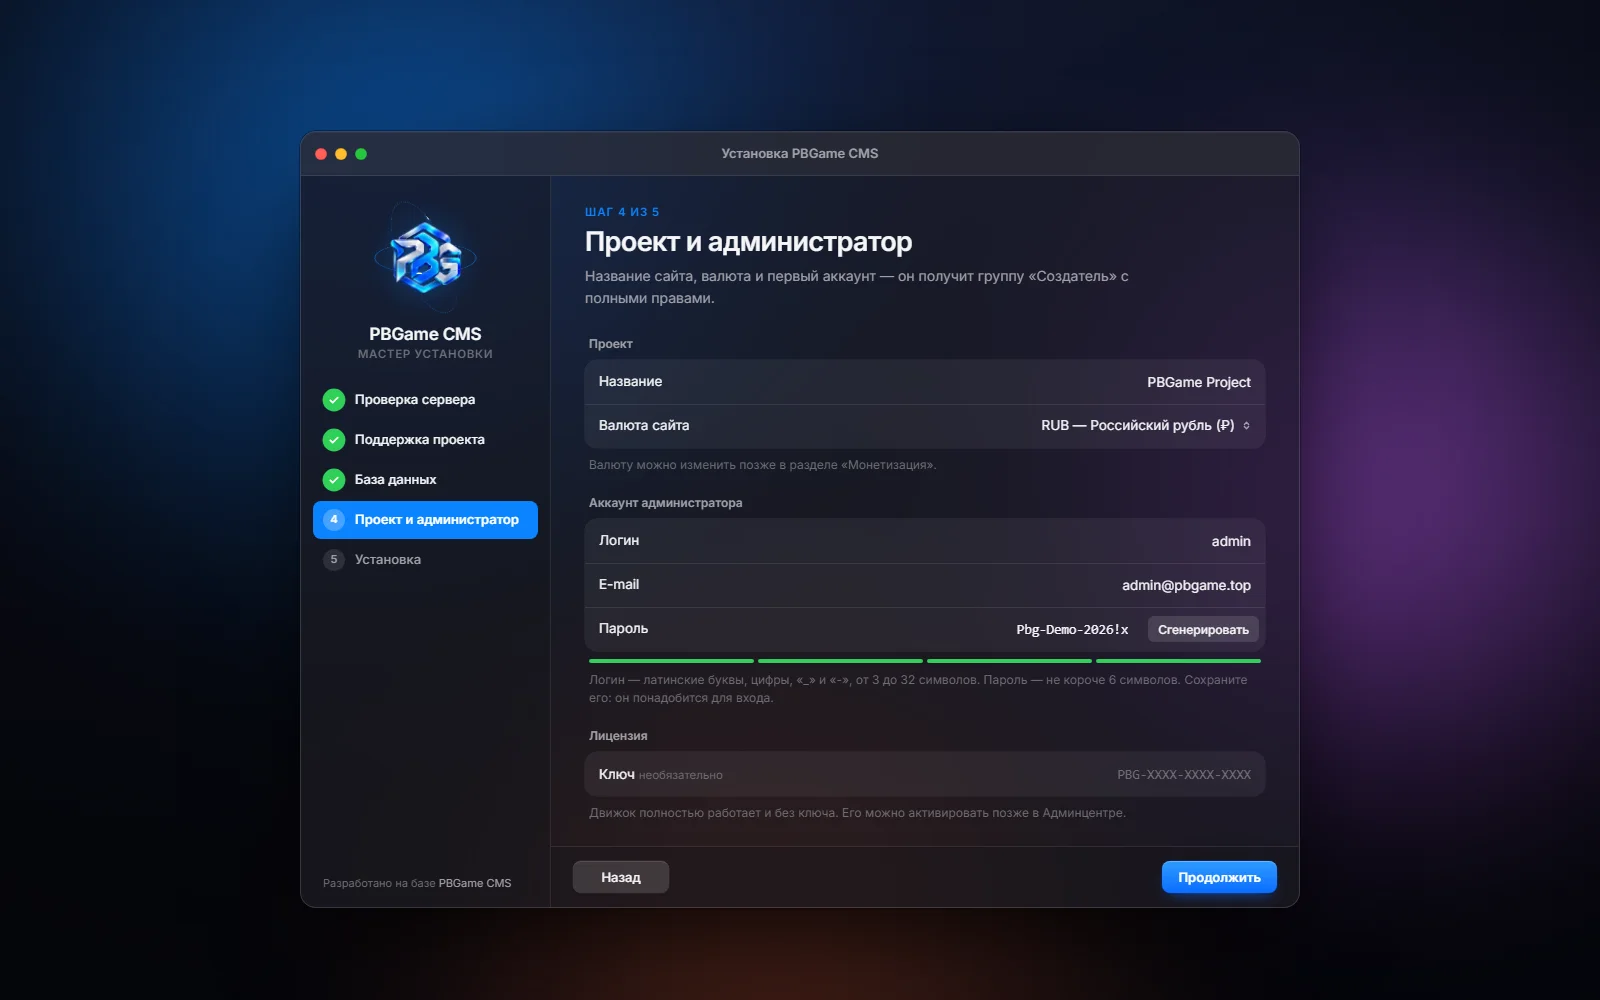
Task: Select the База данных step label
Action: click(396, 480)
